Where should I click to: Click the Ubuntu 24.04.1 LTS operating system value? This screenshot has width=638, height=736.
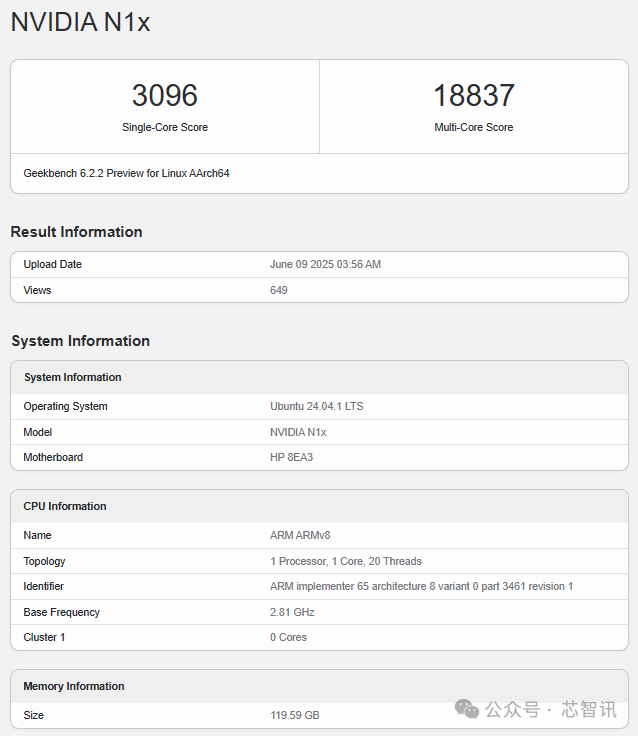point(316,406)
